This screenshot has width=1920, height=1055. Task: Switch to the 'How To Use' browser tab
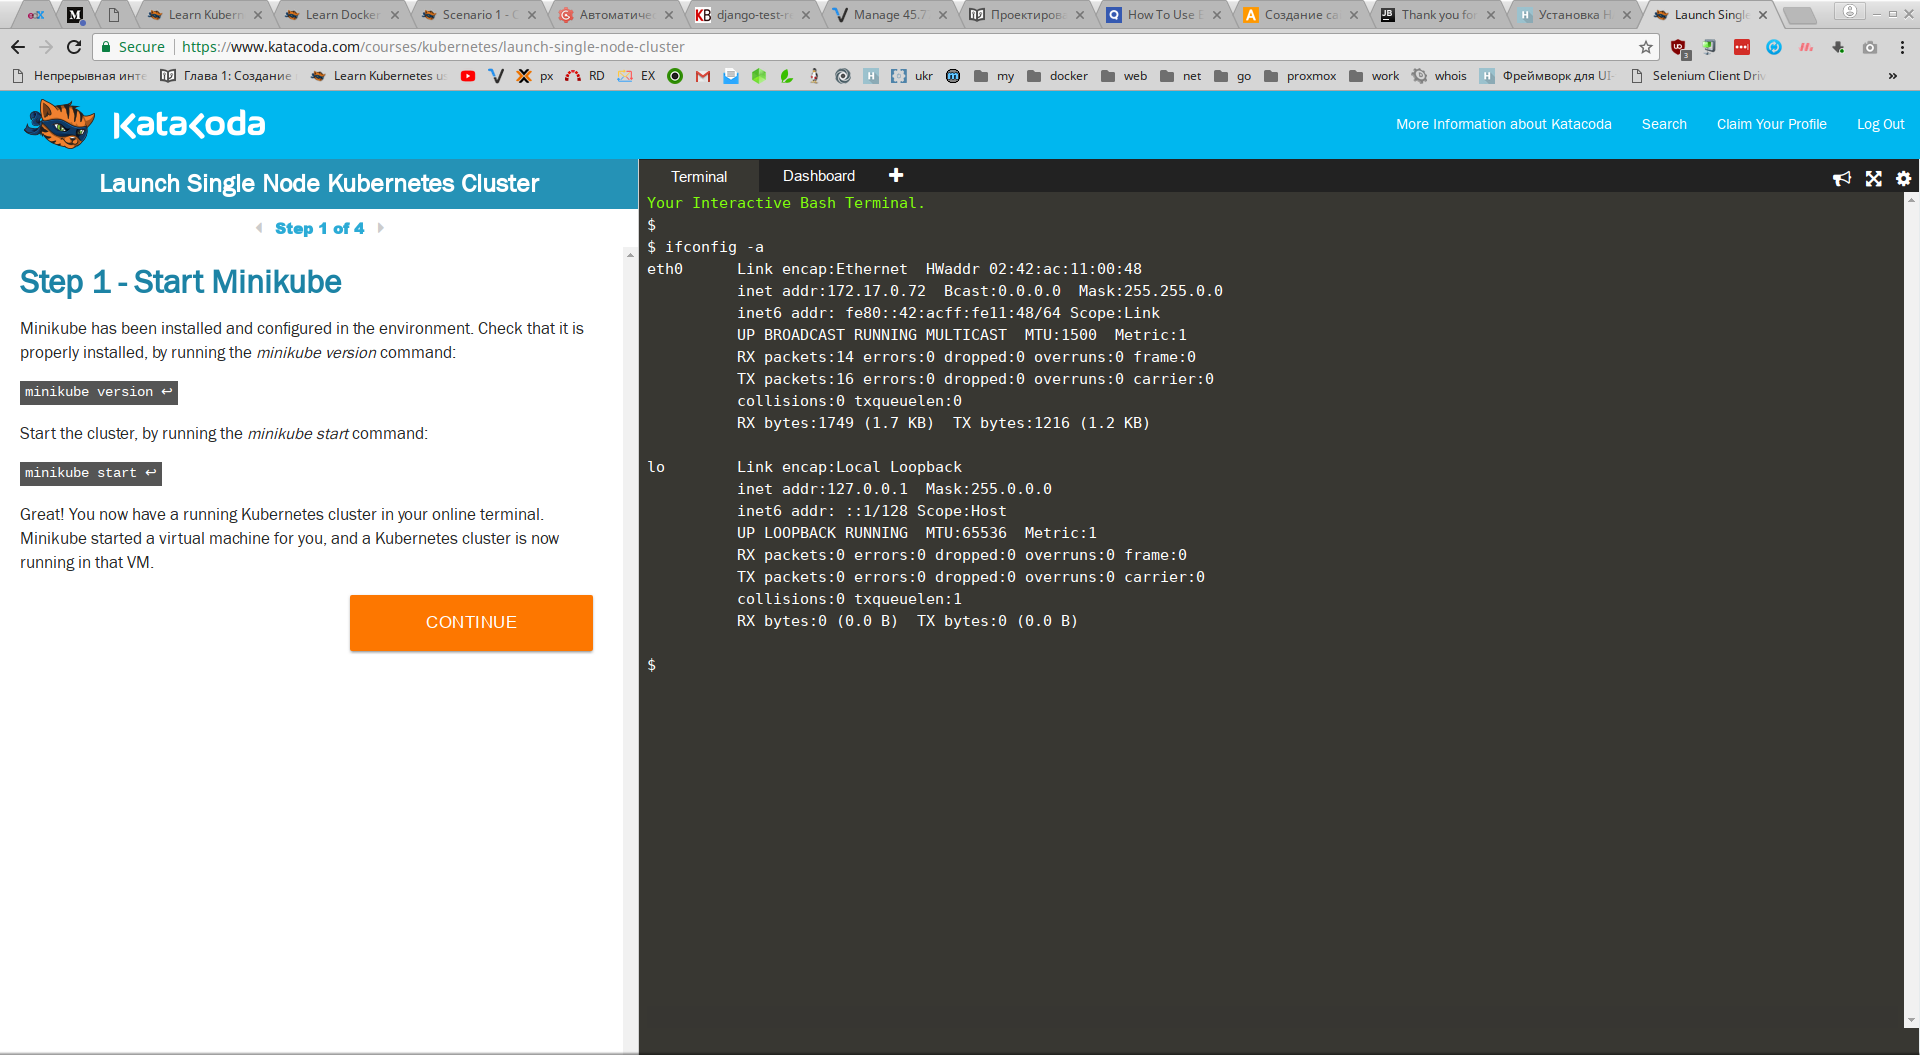pyautogui.click(x=1163, y=15)
